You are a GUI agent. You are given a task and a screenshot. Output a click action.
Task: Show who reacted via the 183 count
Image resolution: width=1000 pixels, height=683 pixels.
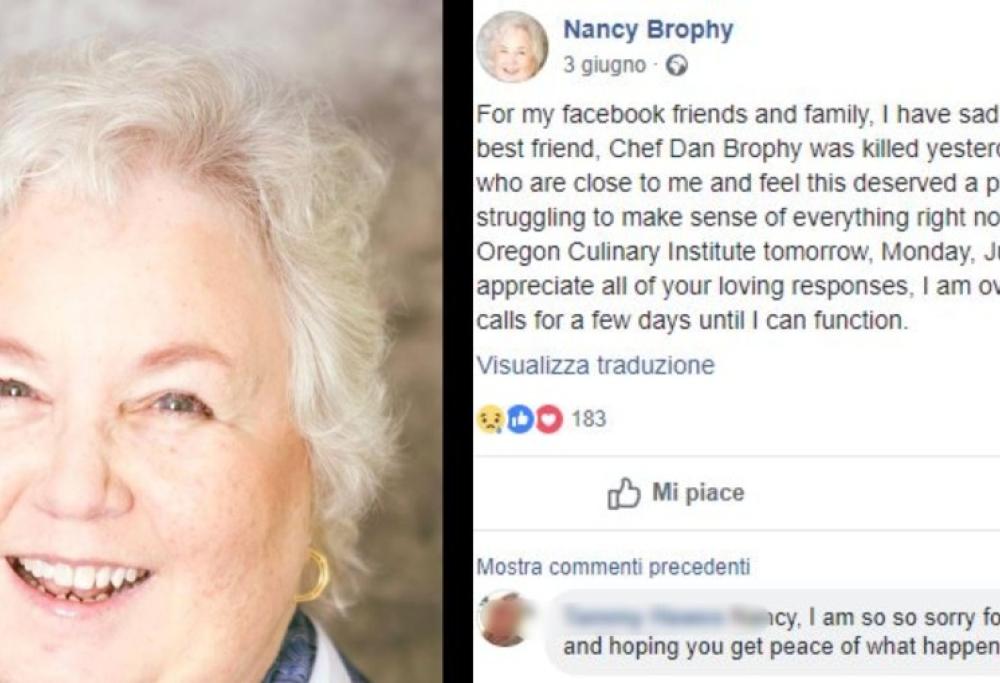point(588,419)
